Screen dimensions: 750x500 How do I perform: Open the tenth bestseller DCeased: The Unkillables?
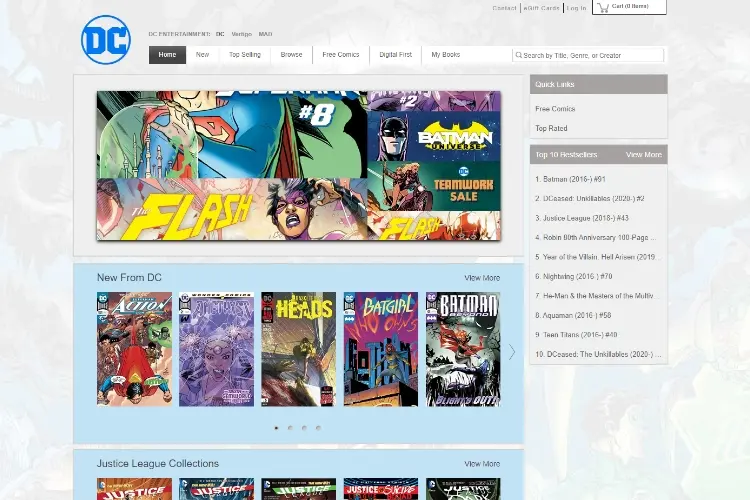click(598, 354)
